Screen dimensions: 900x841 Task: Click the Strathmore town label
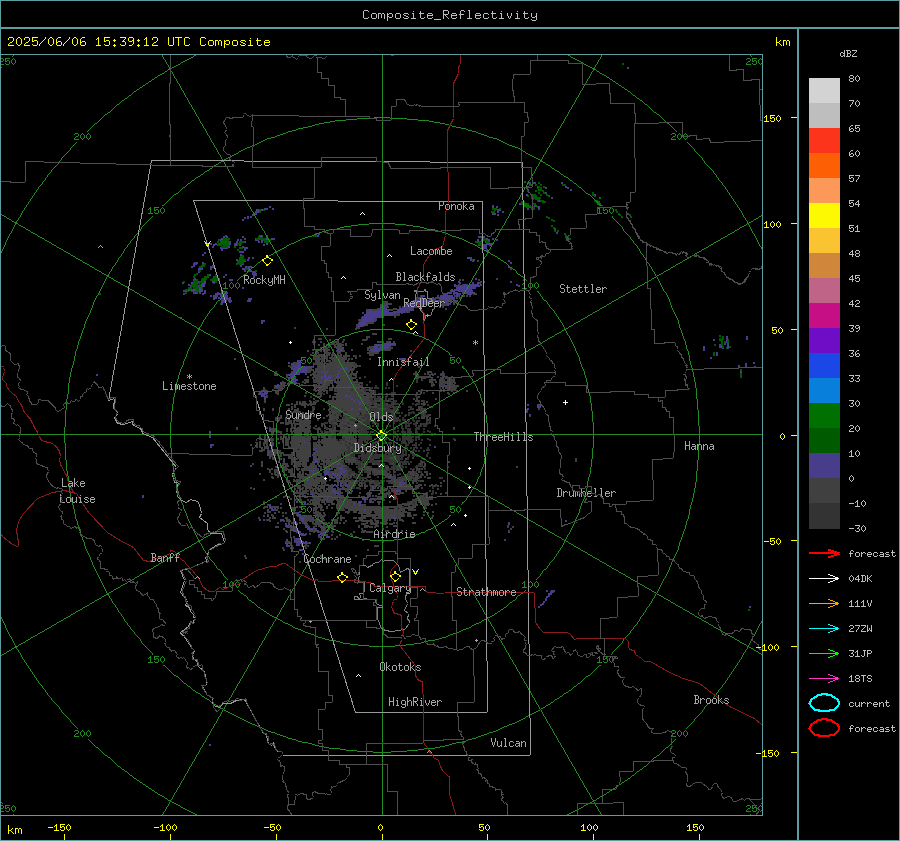486,592
